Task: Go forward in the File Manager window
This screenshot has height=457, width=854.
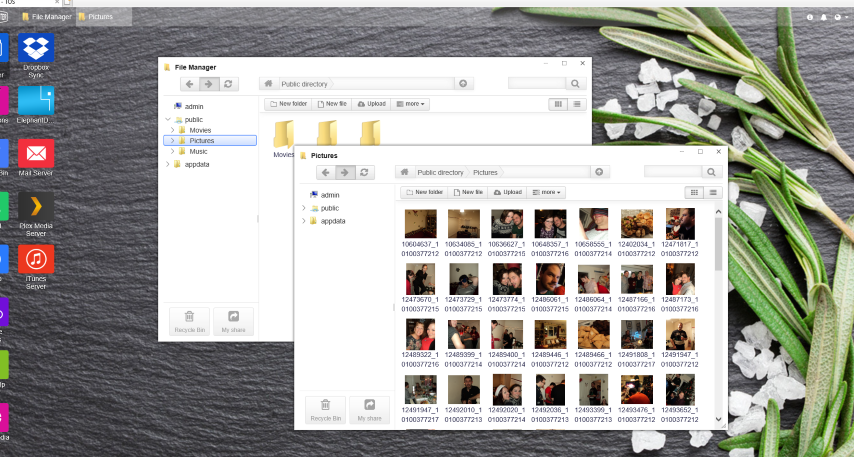Action: click(x=209, y=84)
